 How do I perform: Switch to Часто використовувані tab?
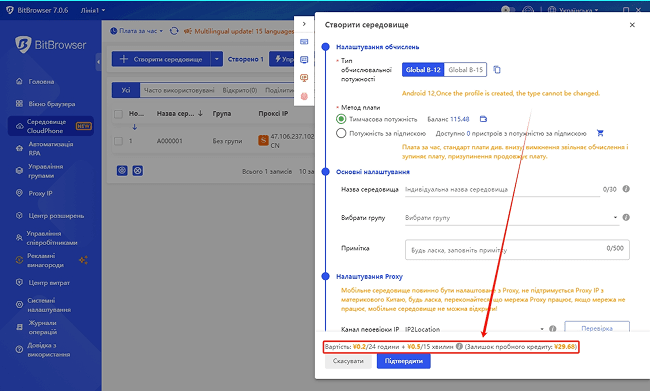[179, 90]
